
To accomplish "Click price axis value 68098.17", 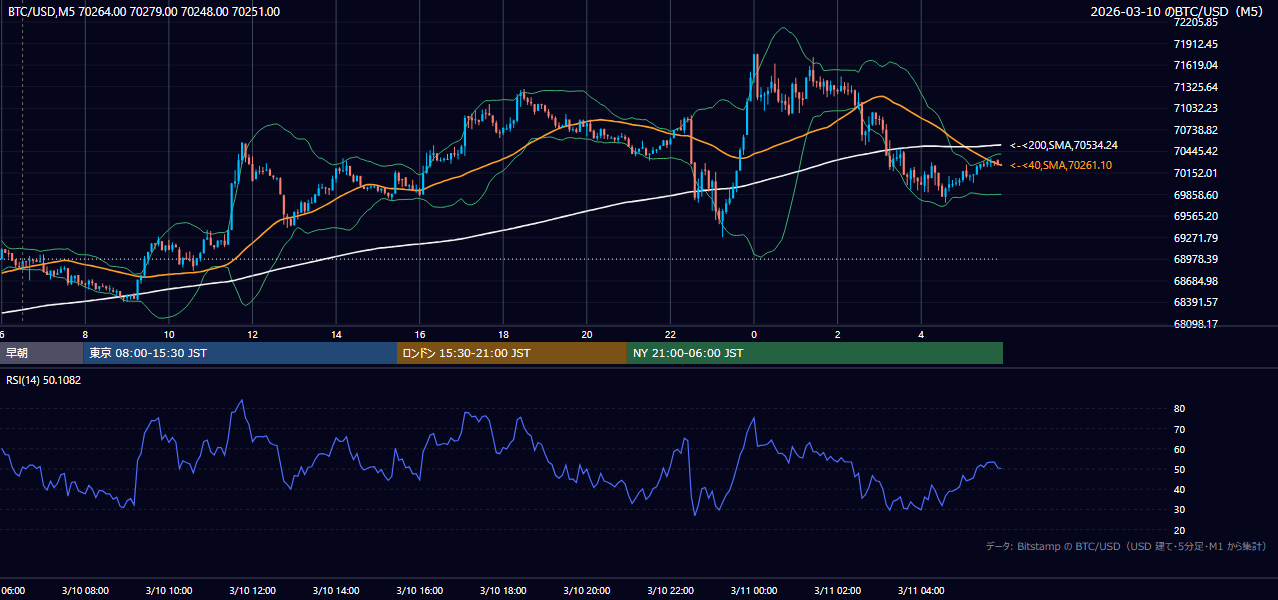I will [x=1196, y=324].
